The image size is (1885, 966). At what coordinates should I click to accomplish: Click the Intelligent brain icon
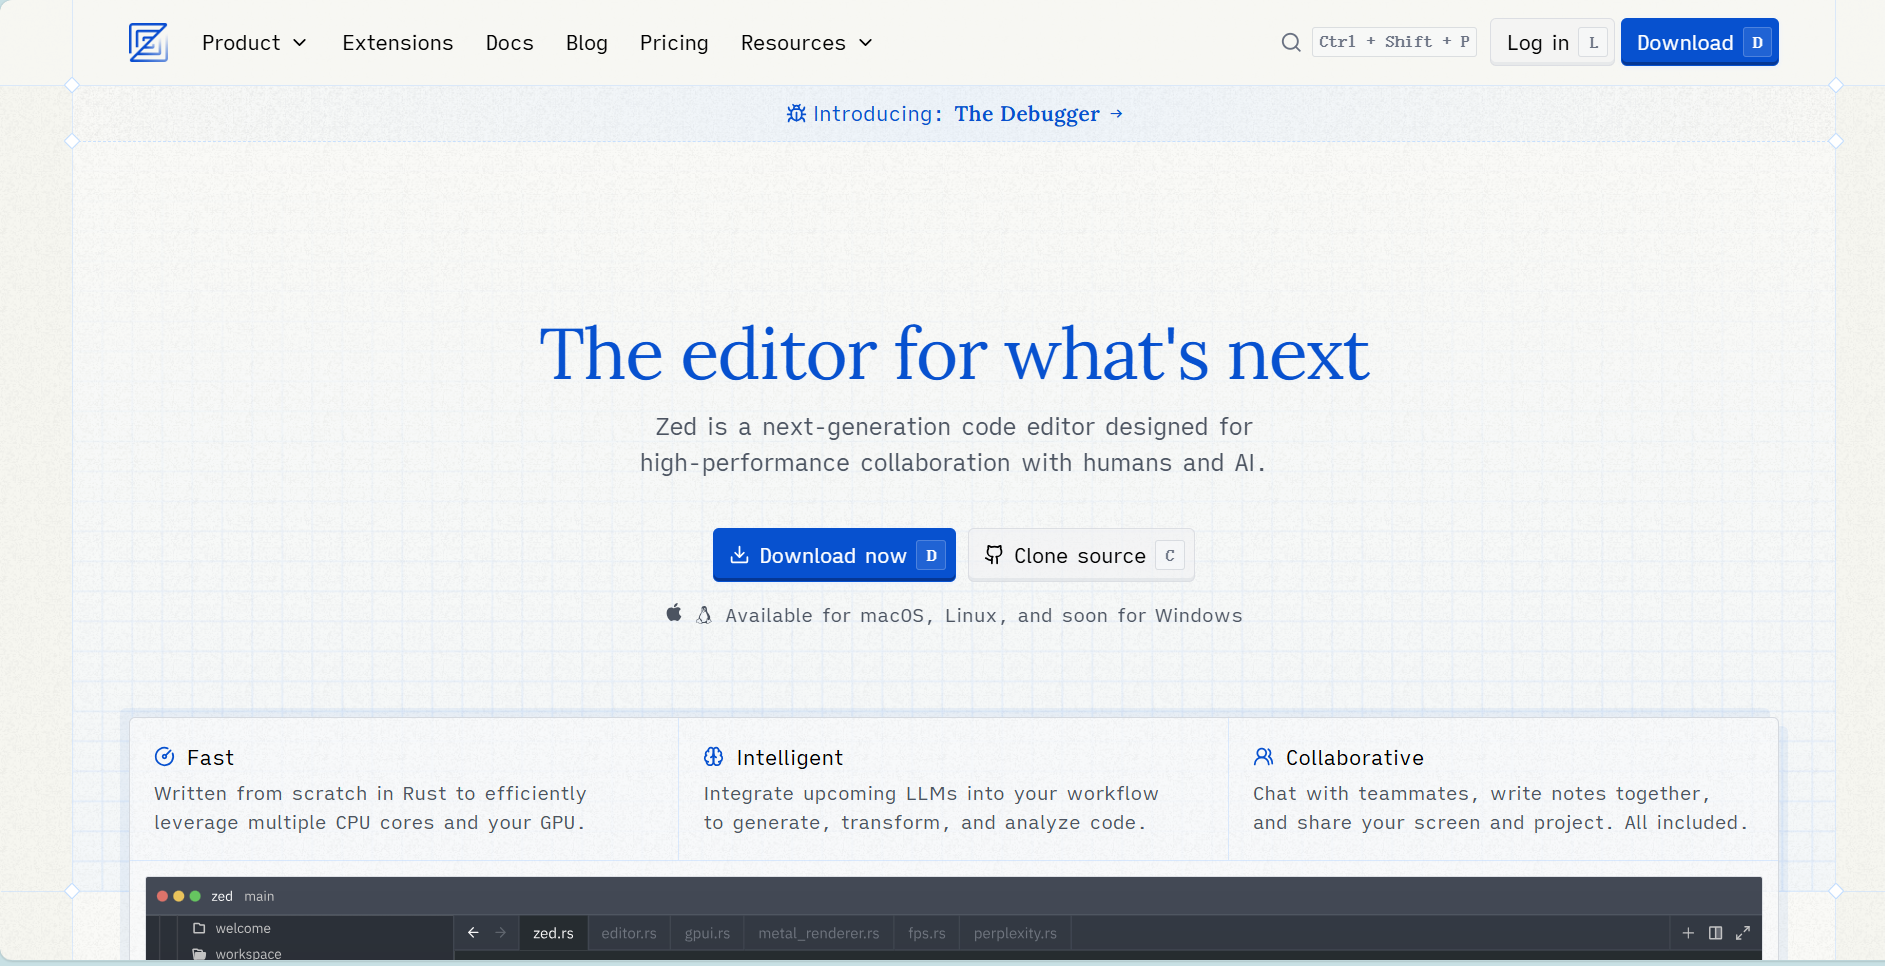point(713,757)
